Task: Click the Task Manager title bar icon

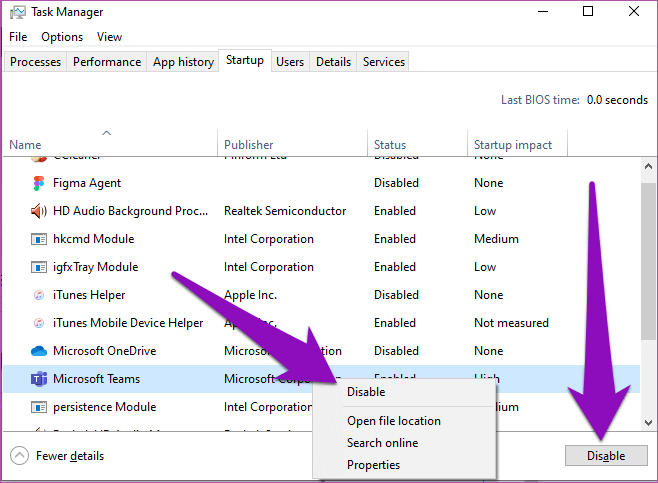Action: pos(18,13)
